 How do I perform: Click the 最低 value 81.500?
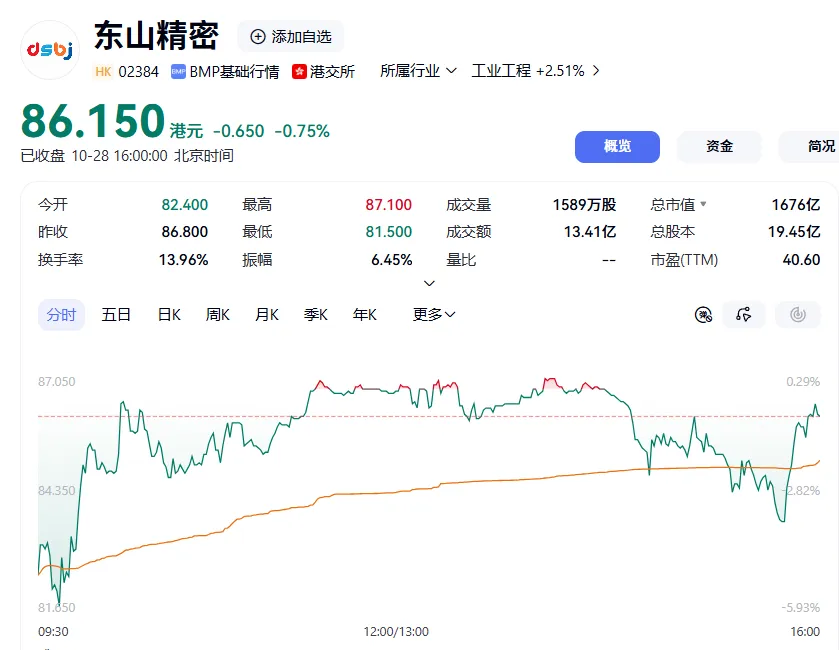tap(388, 232)
